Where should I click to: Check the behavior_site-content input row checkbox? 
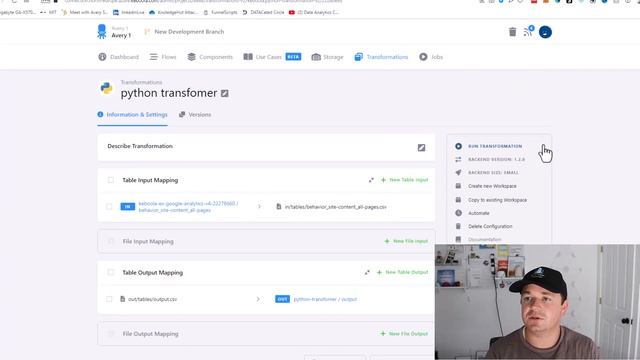click(109, 207)
